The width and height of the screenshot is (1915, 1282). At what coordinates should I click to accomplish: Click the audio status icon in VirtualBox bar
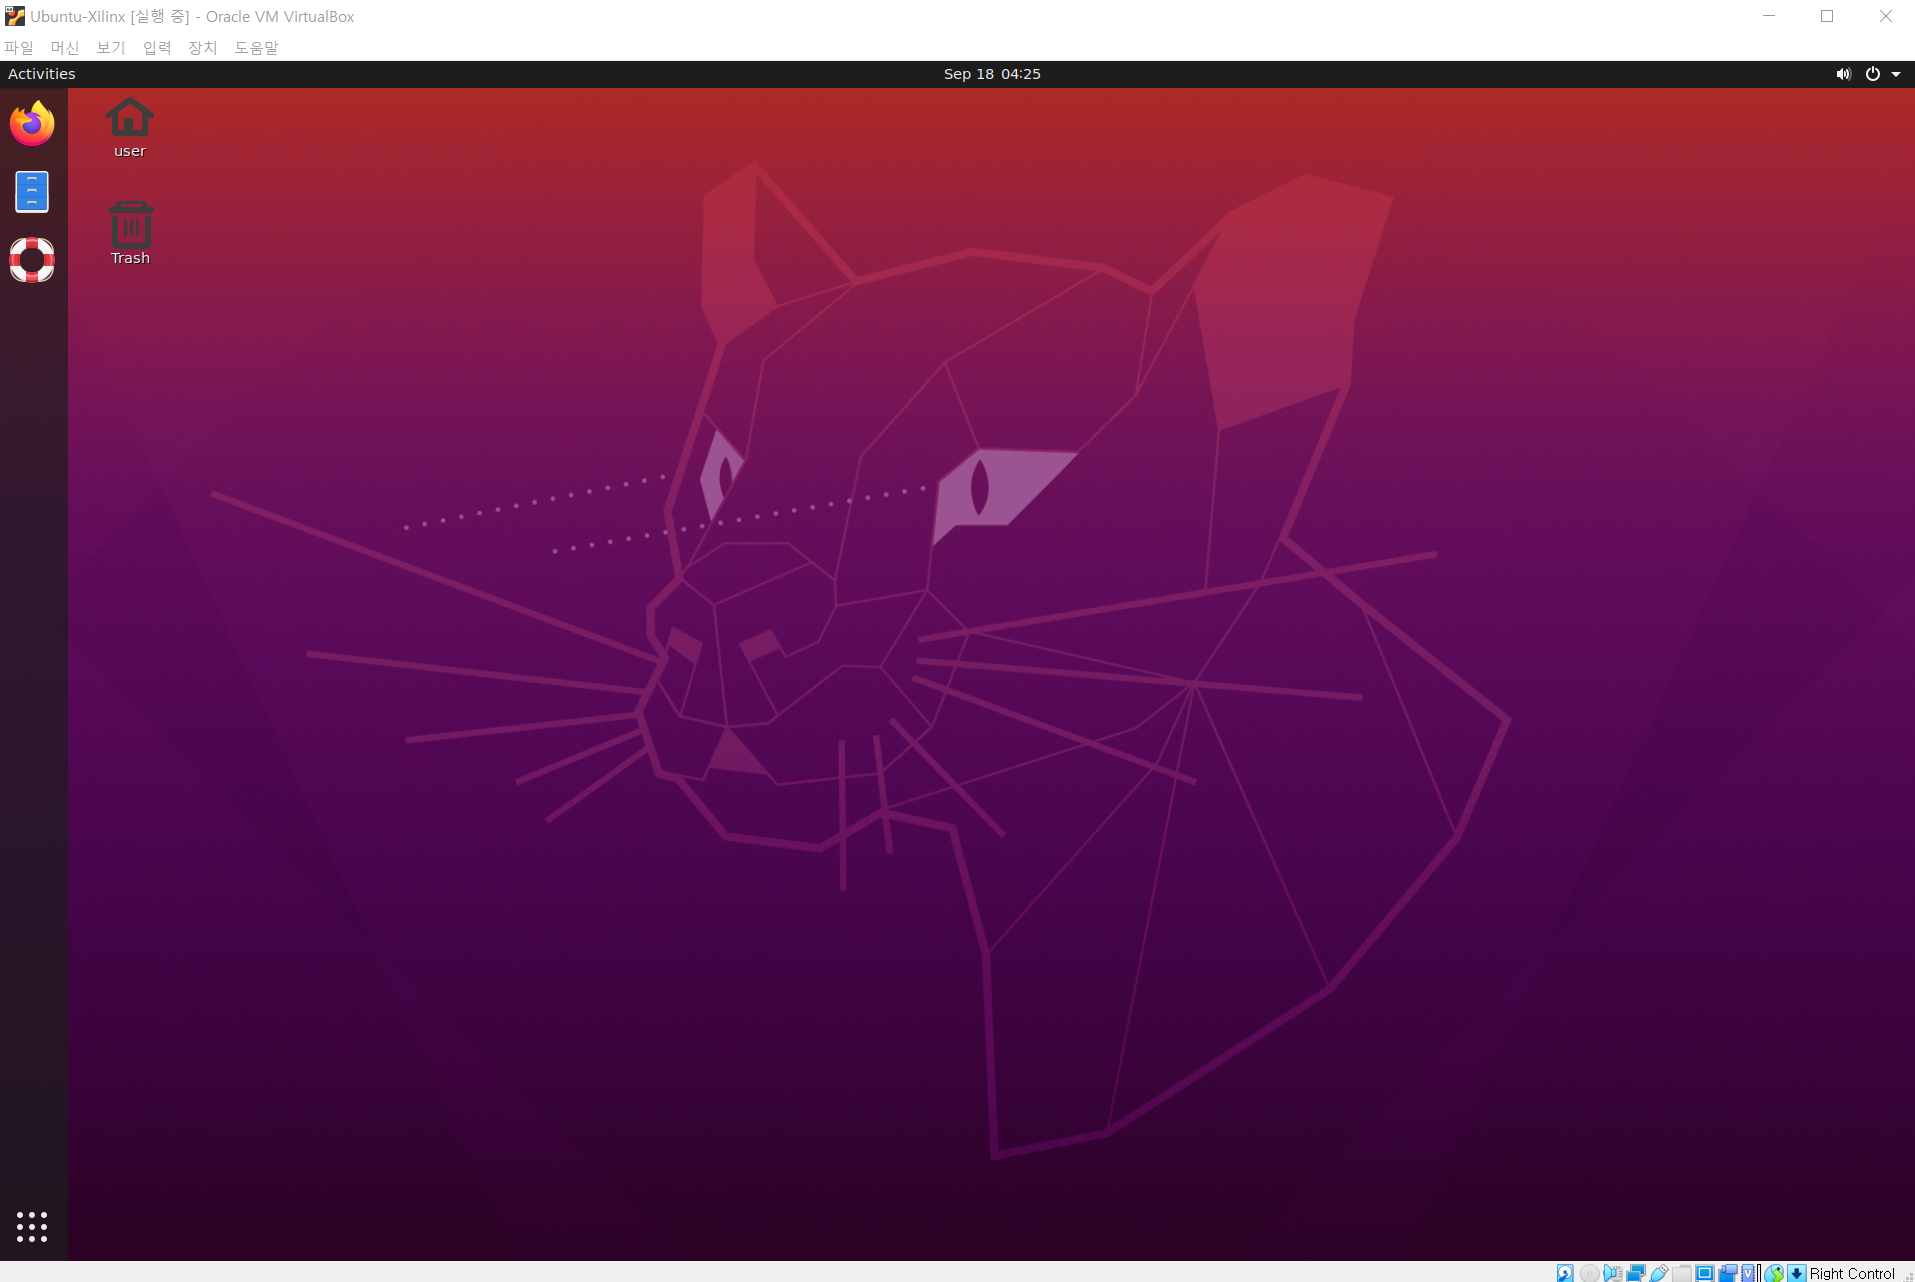[1613, 1273]
